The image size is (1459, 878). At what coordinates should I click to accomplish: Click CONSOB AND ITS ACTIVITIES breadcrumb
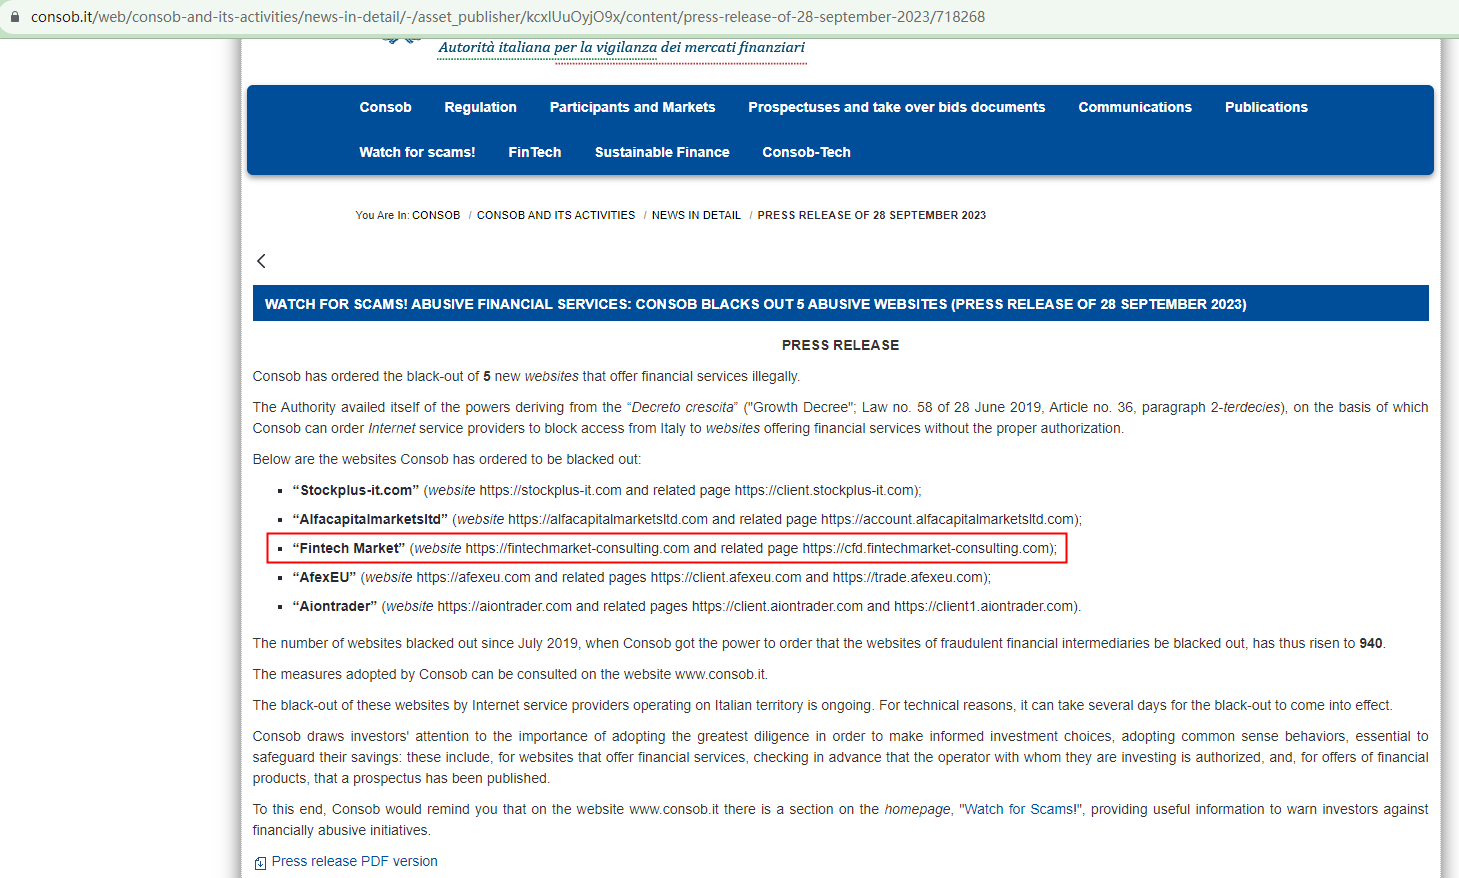556,215
